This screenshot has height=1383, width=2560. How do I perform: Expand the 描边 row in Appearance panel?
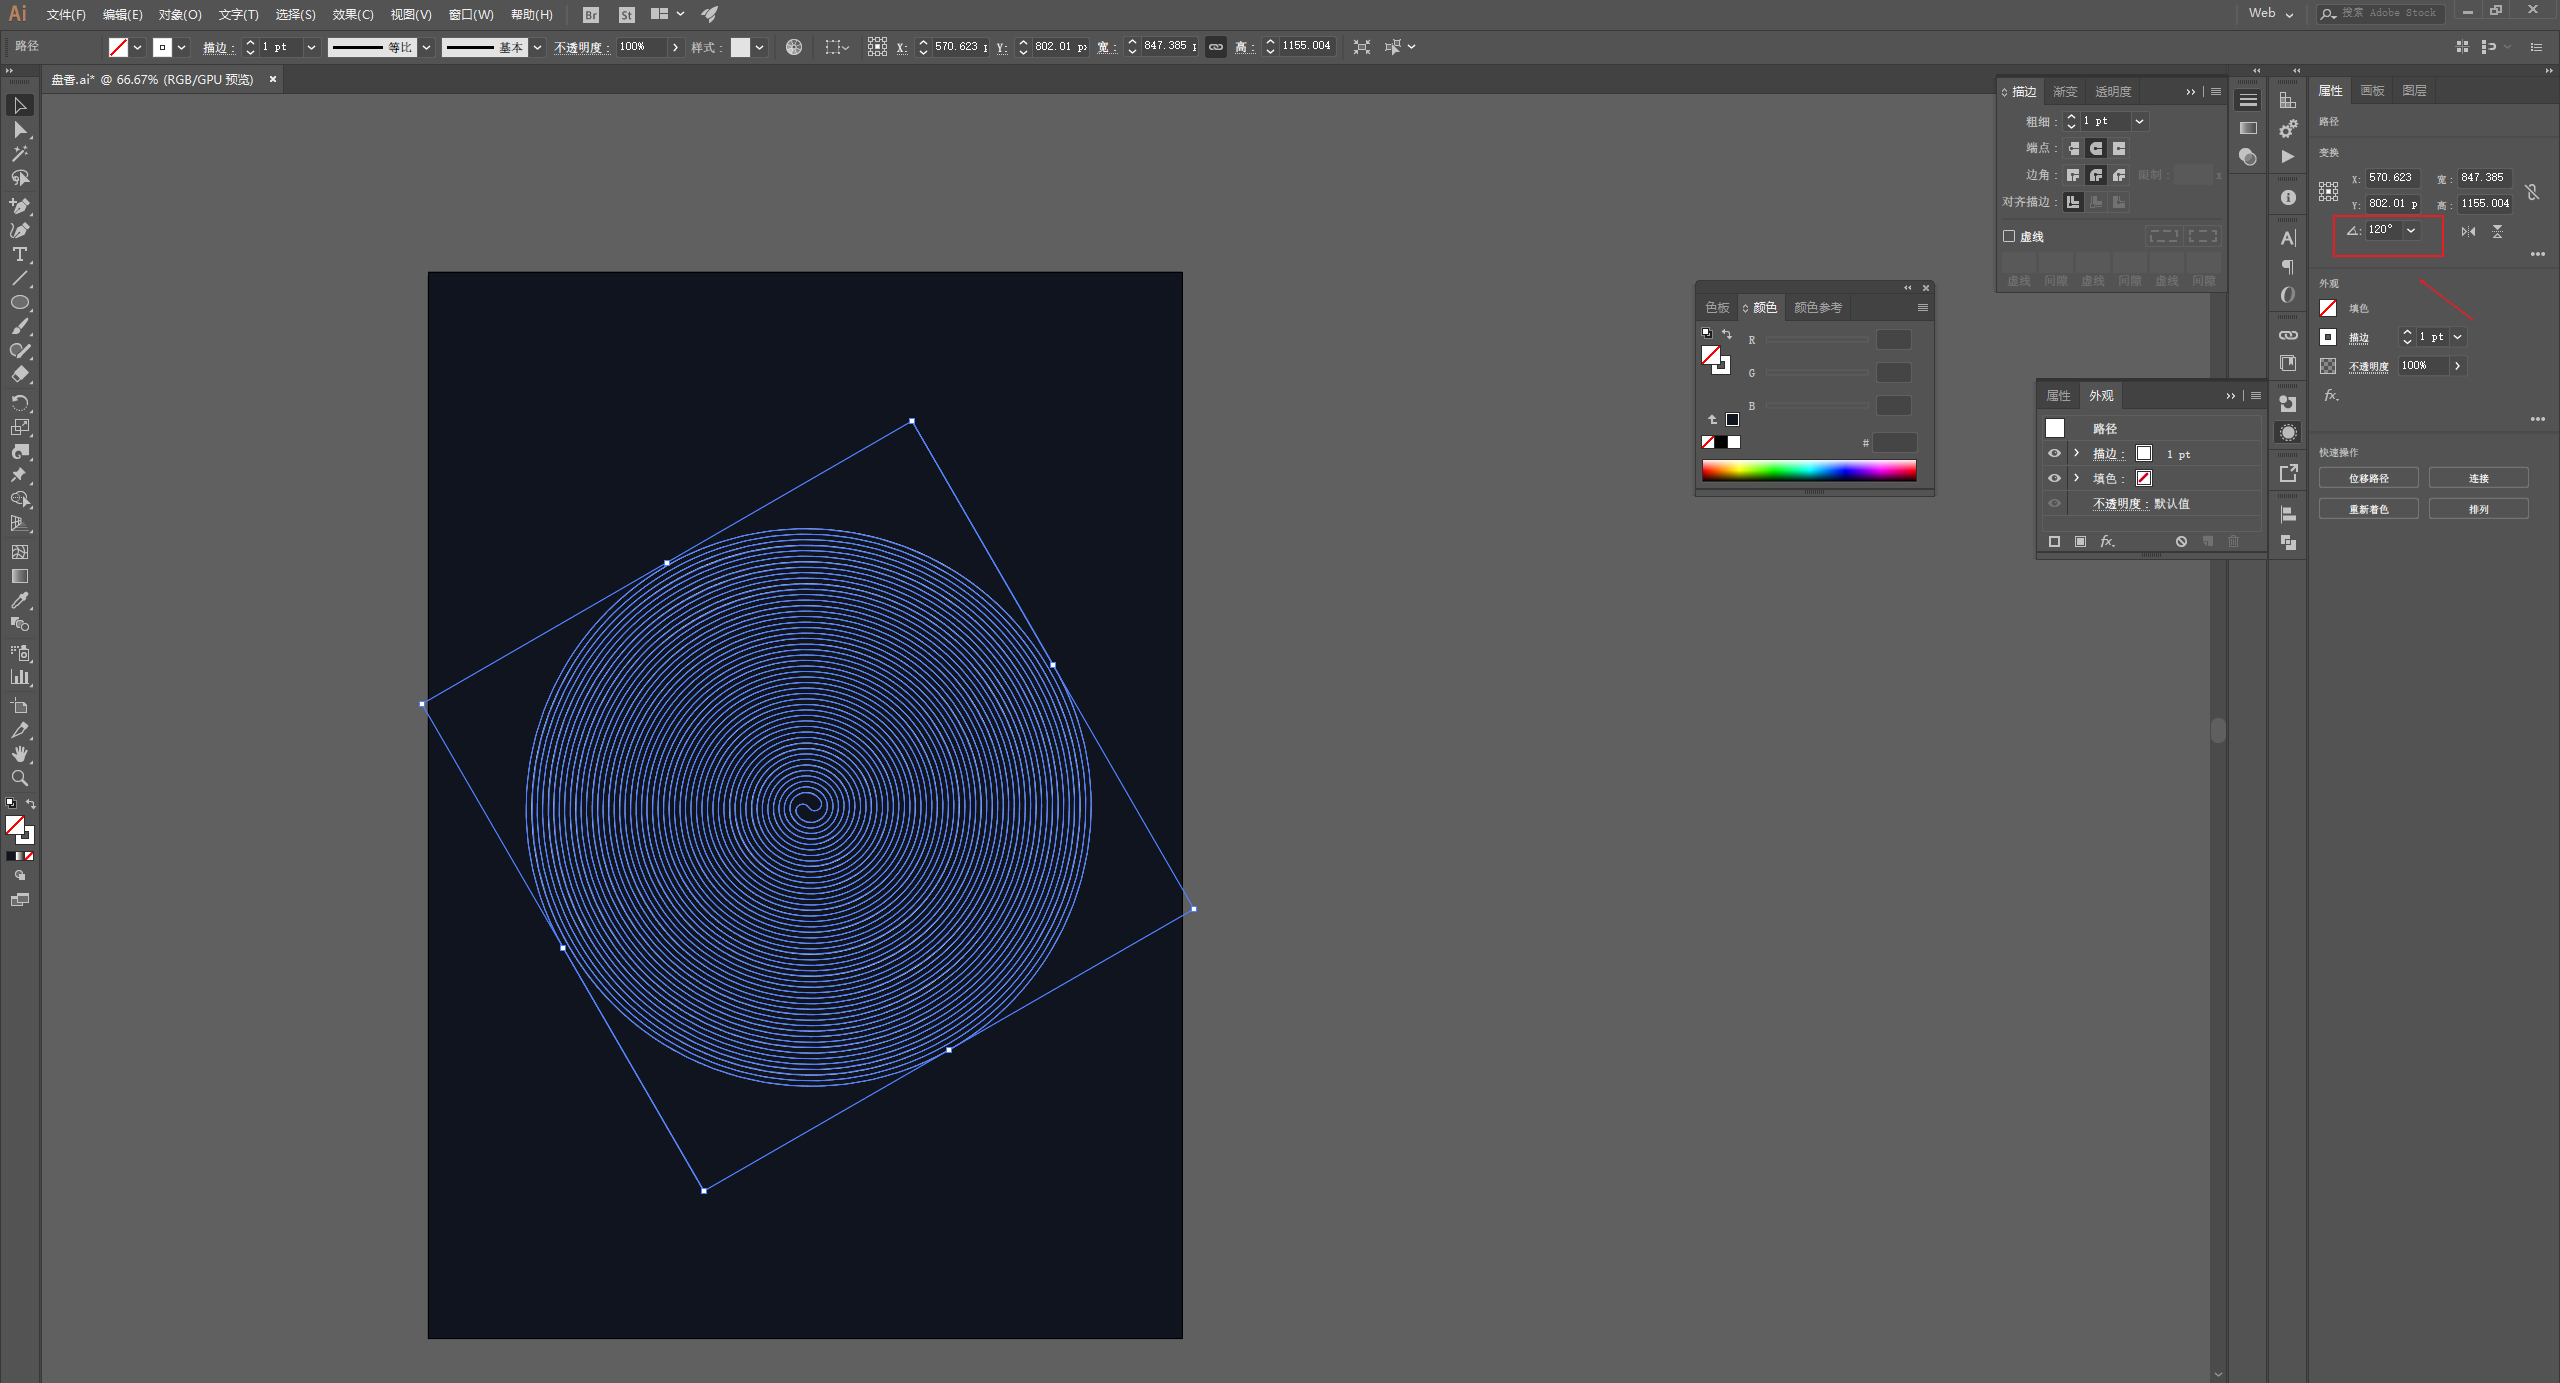[x=2076, y=453]
